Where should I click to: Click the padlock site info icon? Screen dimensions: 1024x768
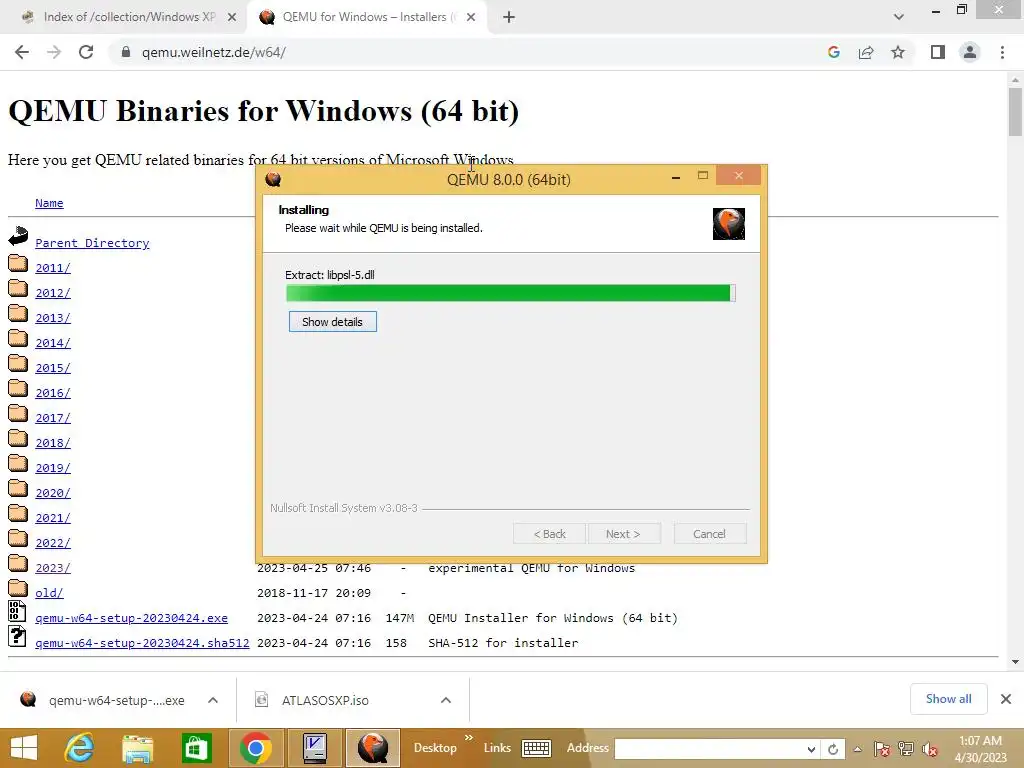(x=126, y=52)
